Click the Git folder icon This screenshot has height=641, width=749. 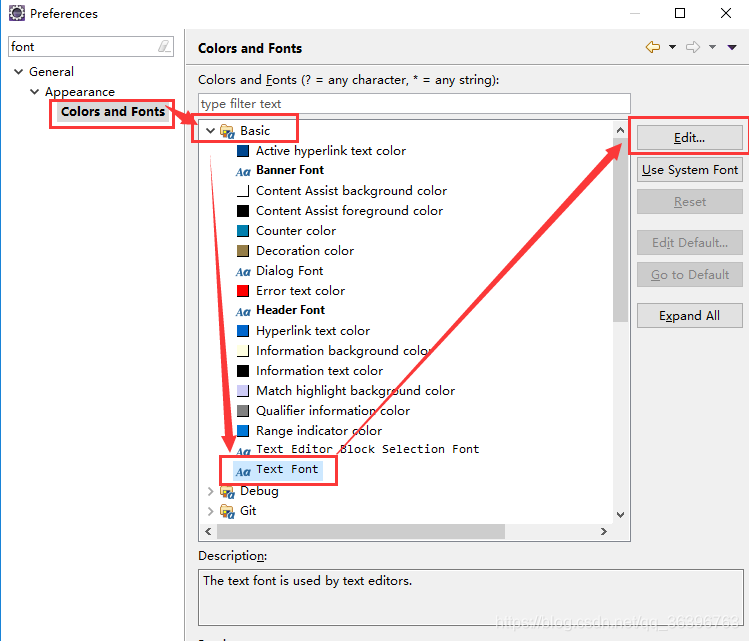click(x=227, y=512)
